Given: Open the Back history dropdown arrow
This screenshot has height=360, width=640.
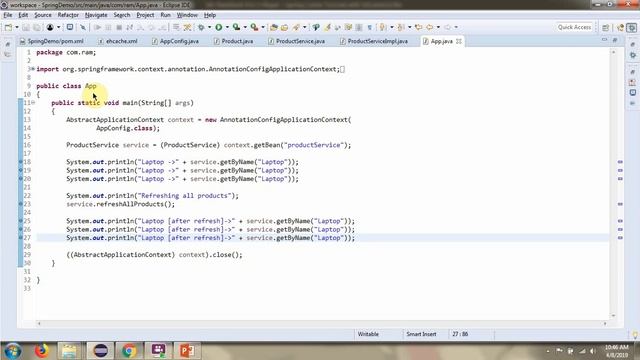Looking at the screenshot, I should (438, 27).
